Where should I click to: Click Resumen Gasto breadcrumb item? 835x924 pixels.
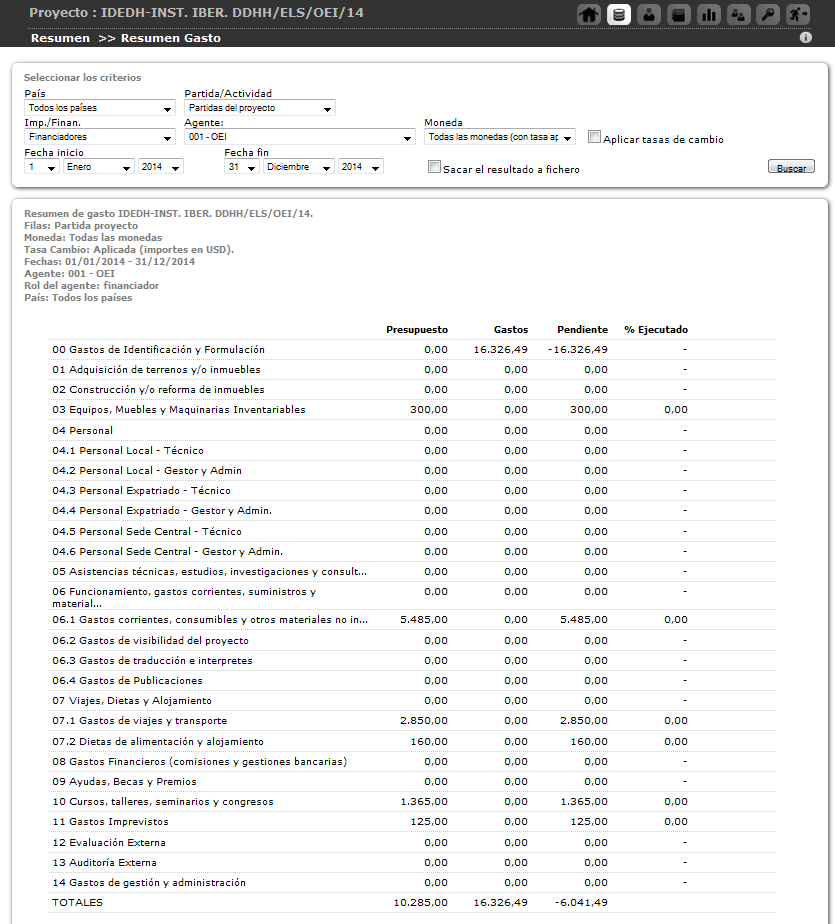coord(171,38)
